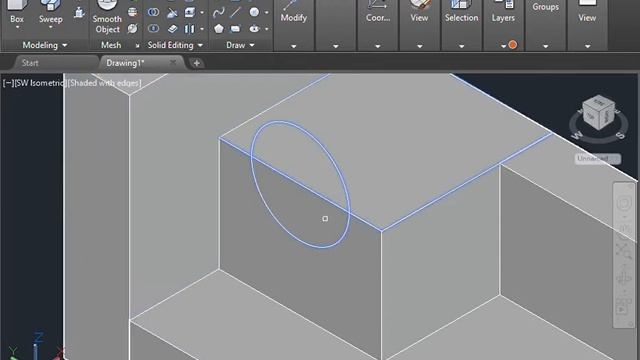Select the Rectangle draw tool
The width and height of the screenshot is (640, 360).
point(236,29)
